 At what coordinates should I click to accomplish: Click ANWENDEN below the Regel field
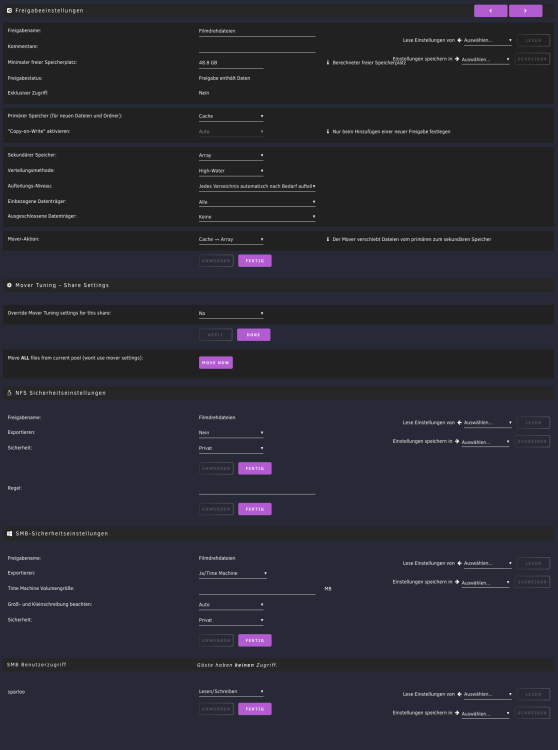[216, 509]
